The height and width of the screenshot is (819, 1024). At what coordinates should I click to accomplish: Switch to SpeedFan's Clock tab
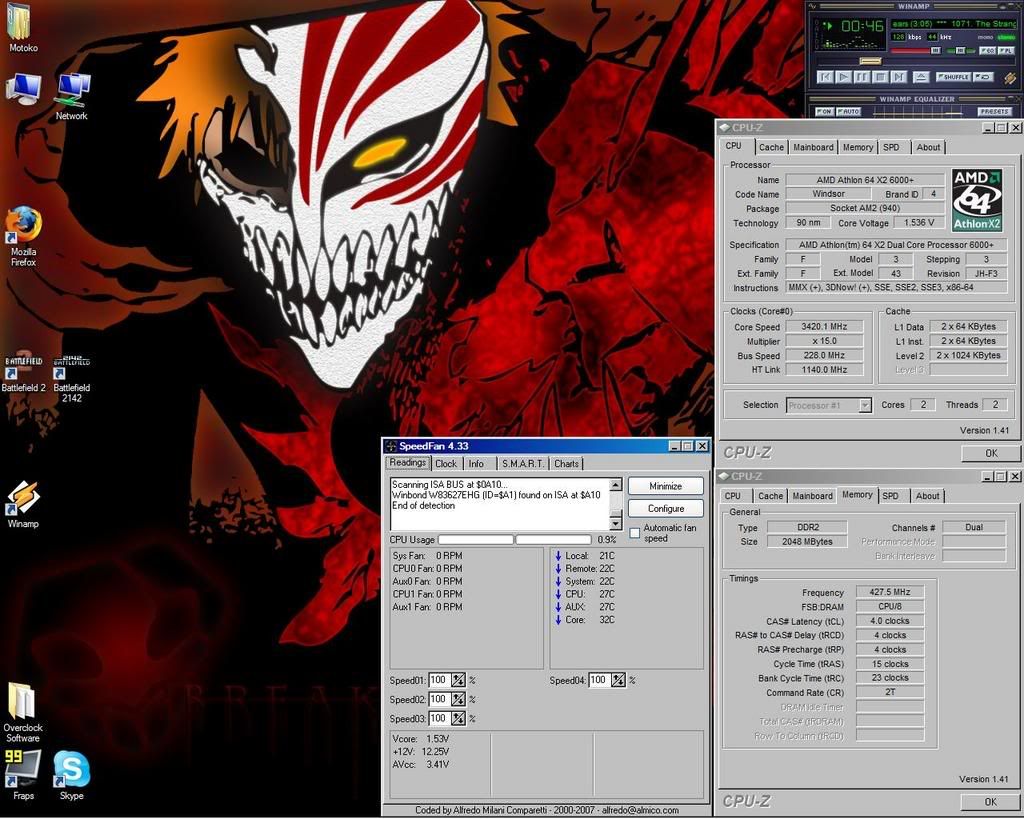446,464
